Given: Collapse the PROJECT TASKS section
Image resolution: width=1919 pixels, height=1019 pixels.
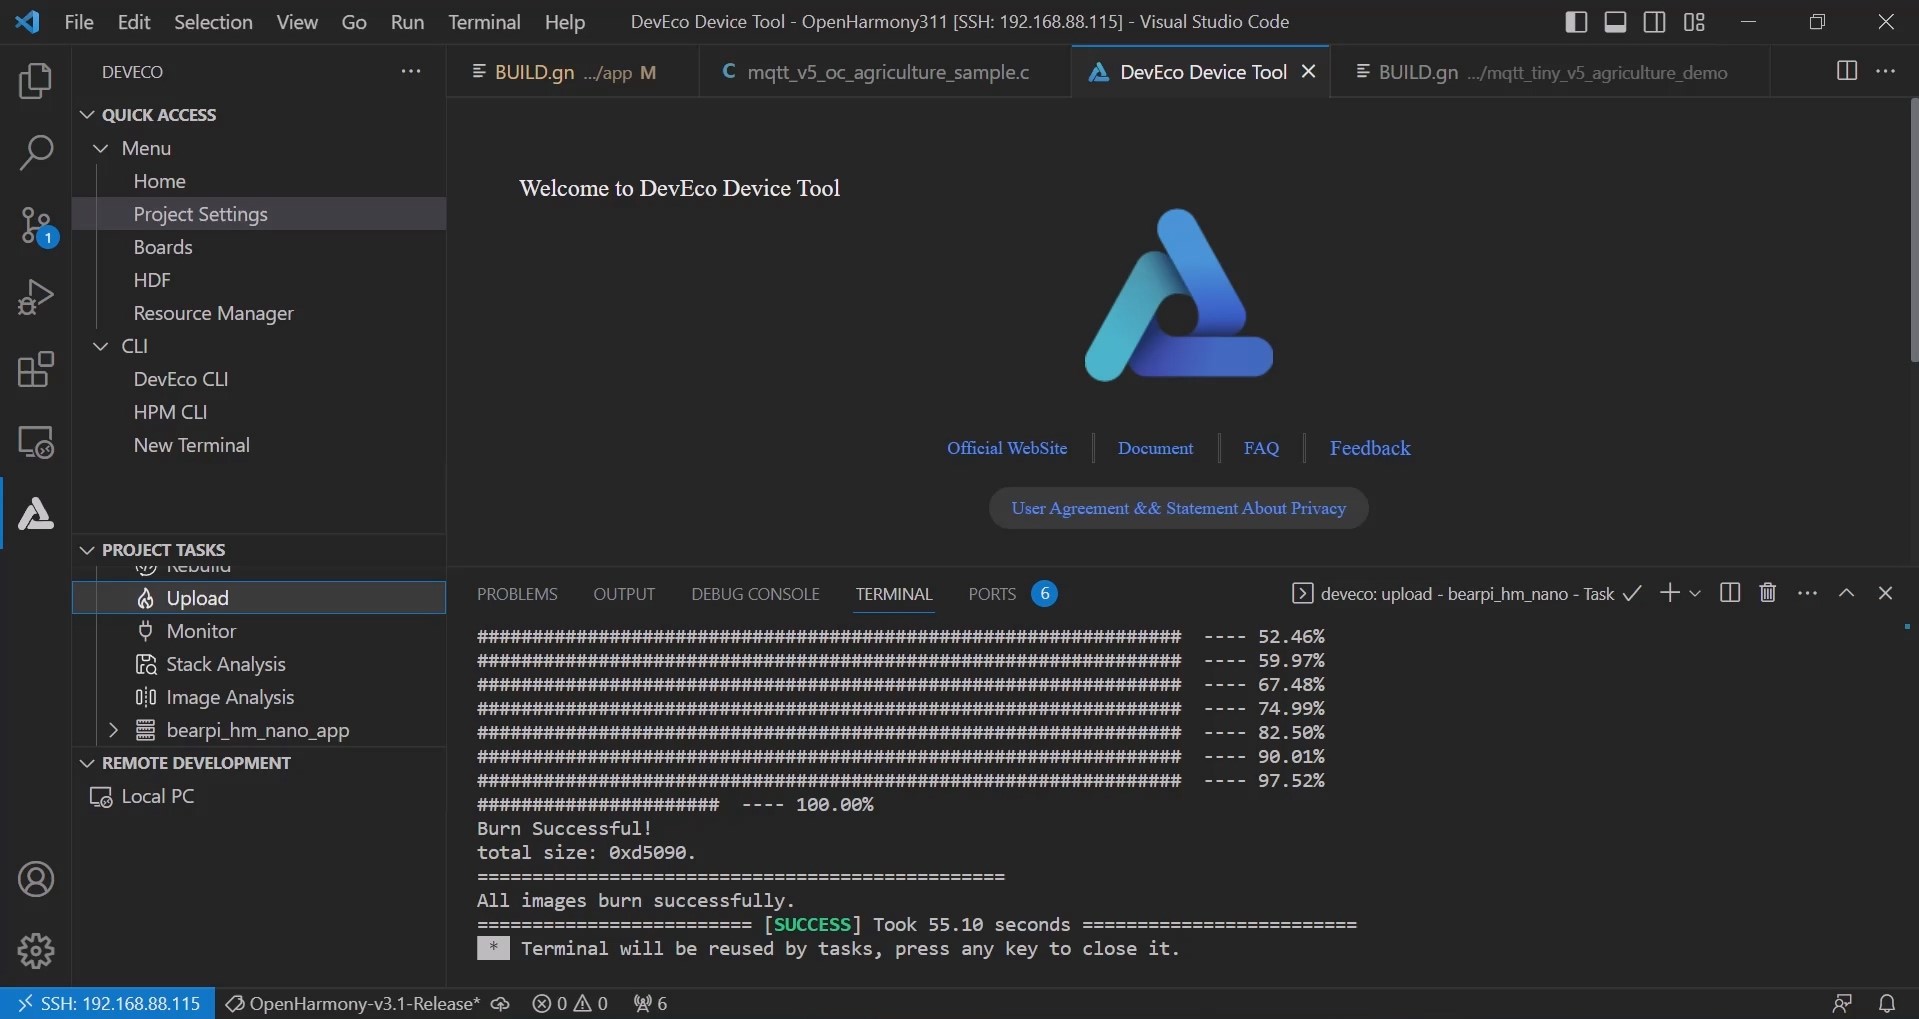Looking at the screenshot, I should tap(87, 550).
